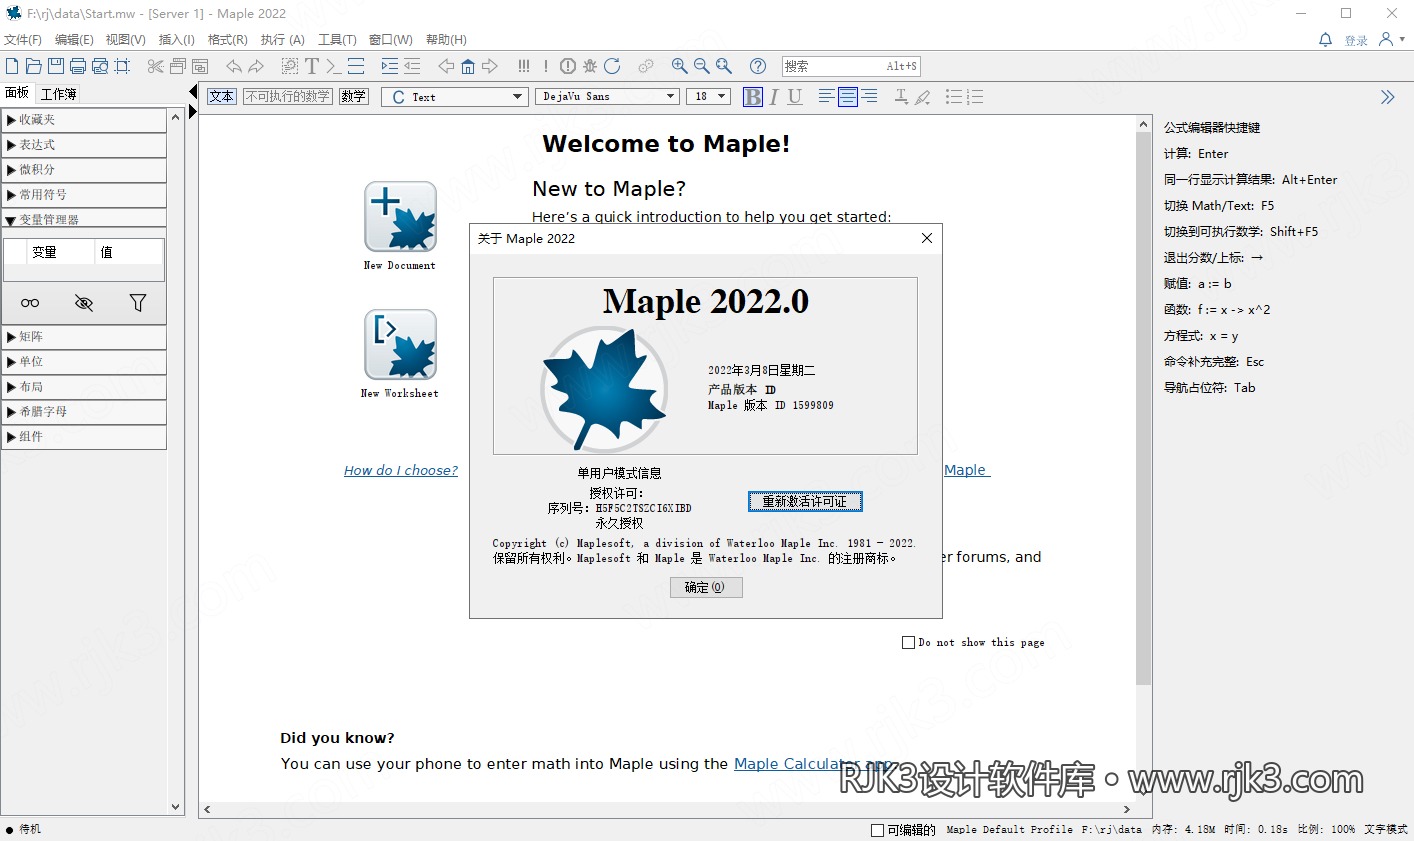The height and width of the screenshot is (841, 1414).
Task: Outdent the section in the toolbar
Action: click(x=412, y=66)
